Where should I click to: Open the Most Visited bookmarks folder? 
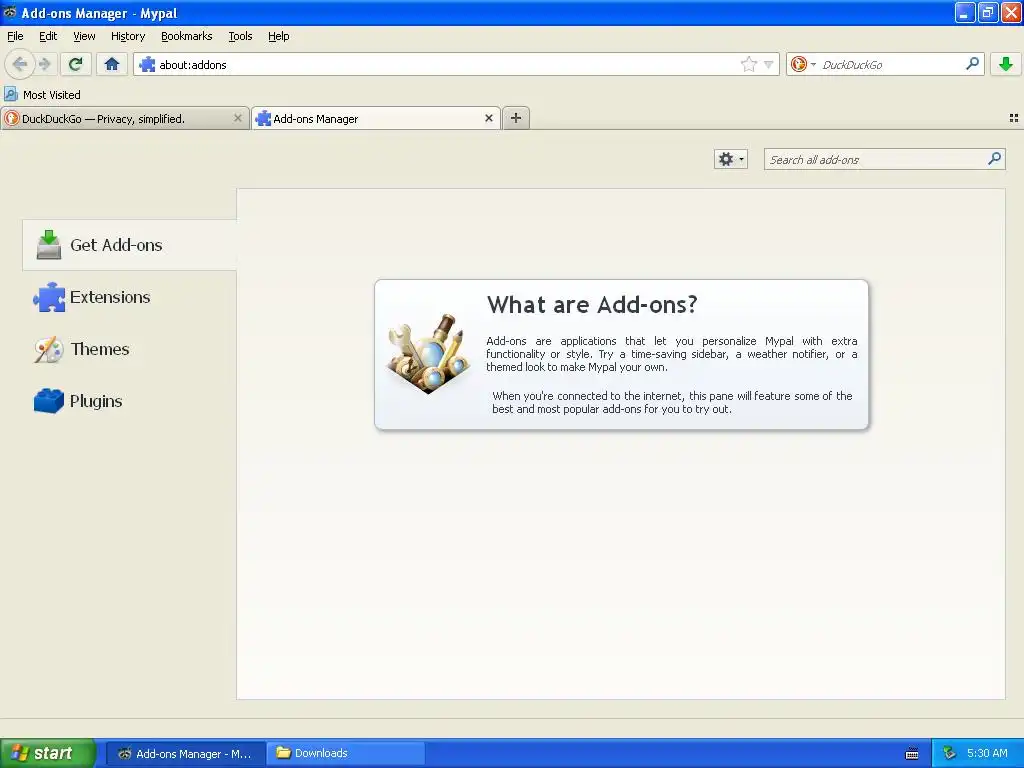(x=42, y=95)
